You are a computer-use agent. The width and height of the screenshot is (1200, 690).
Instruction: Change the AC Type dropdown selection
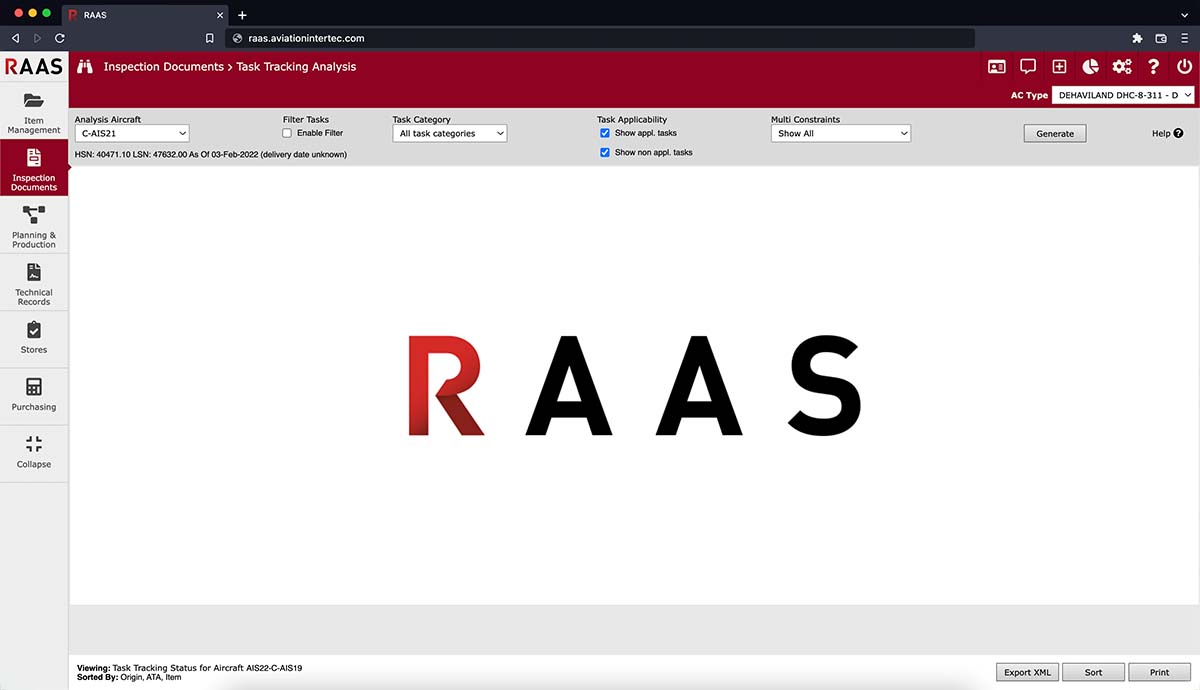[1124, 95]
